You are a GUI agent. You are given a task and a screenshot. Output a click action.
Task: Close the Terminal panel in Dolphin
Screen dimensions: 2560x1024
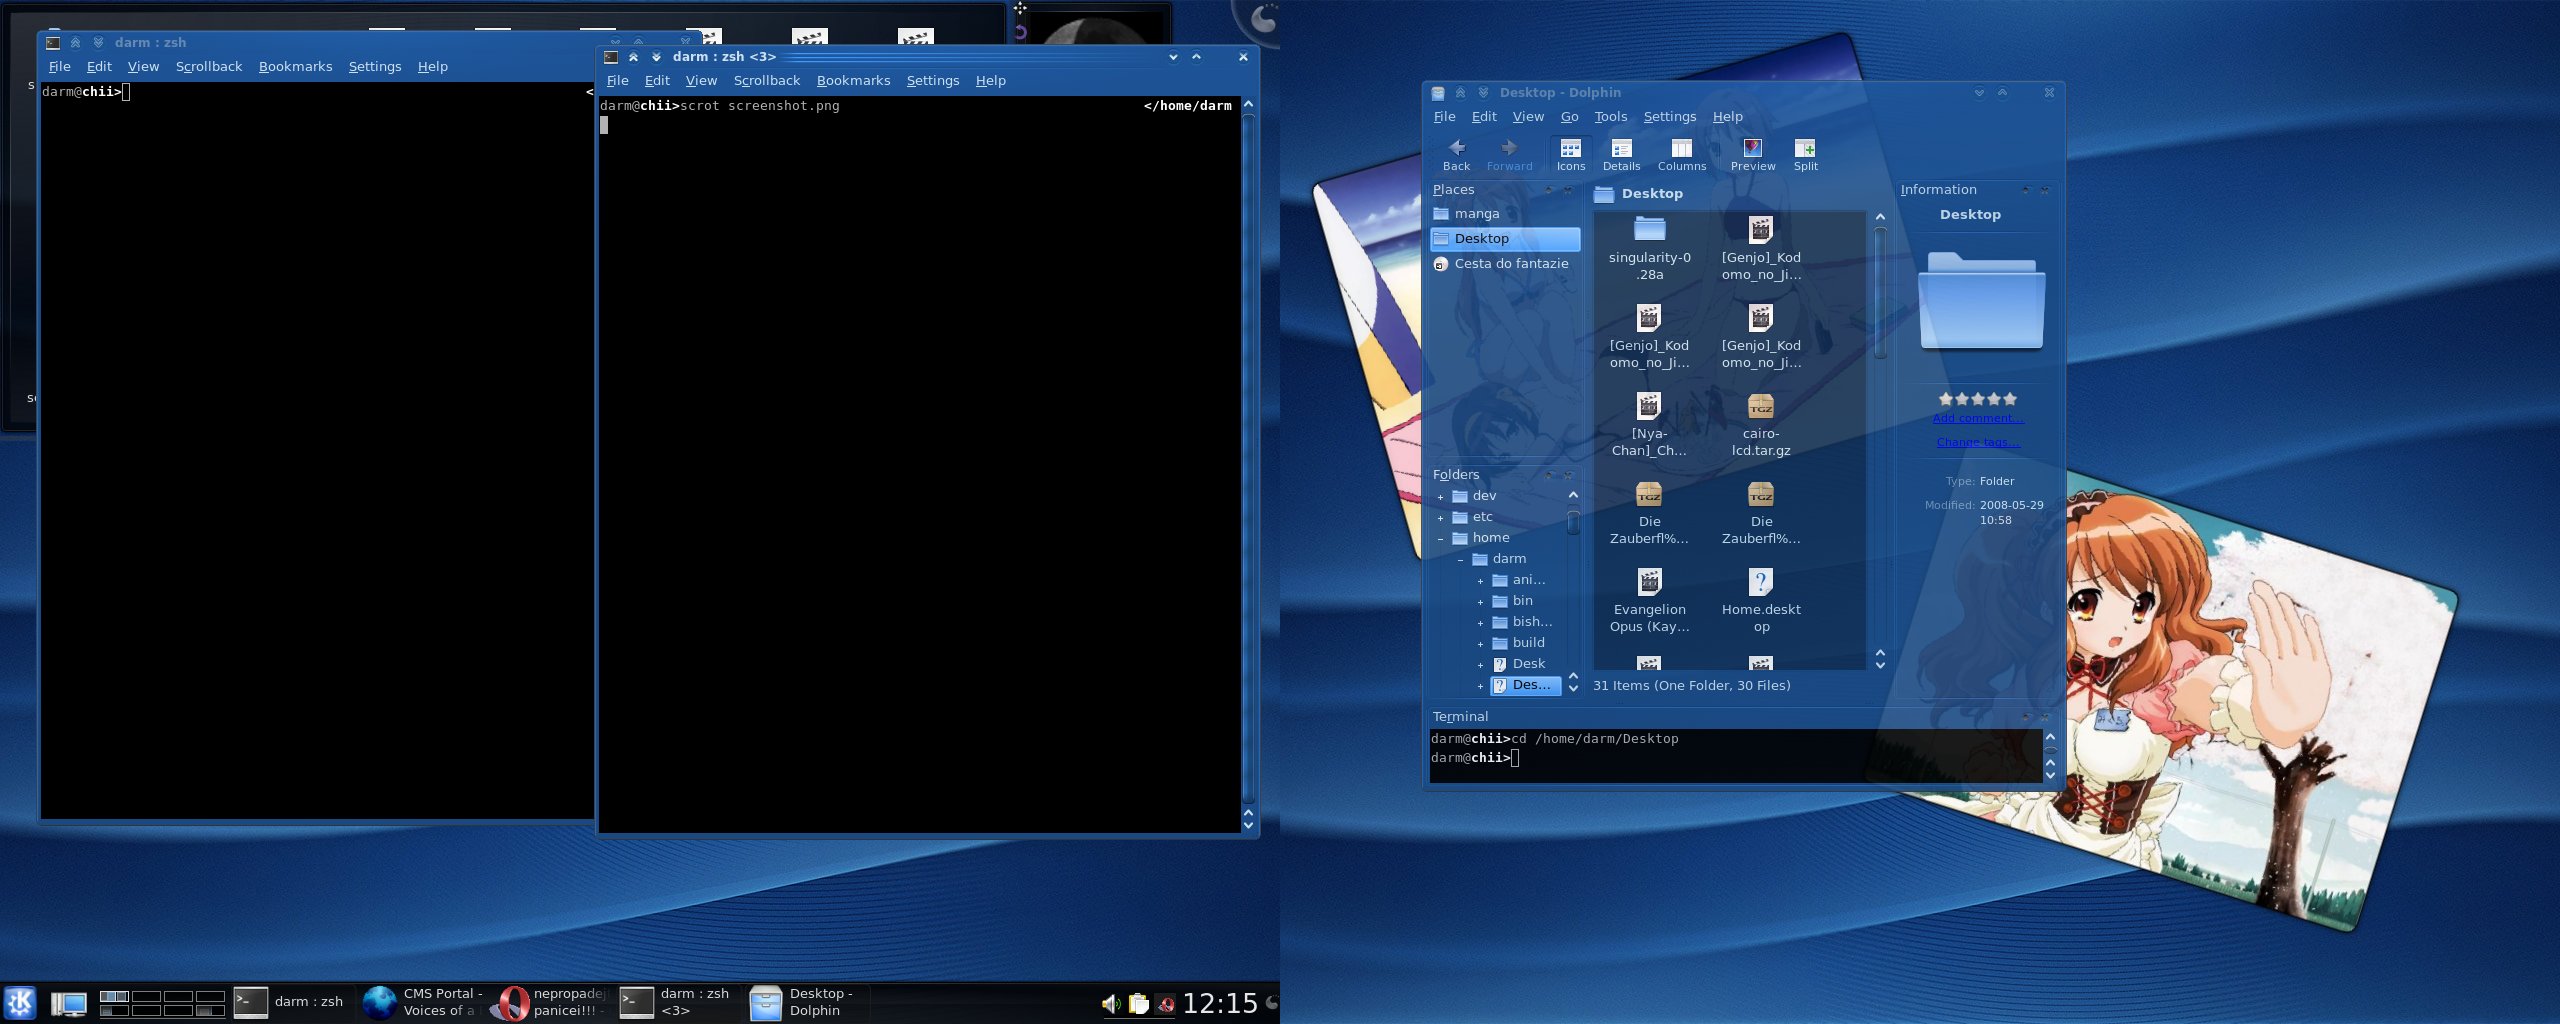click(x=2045, y=717)
